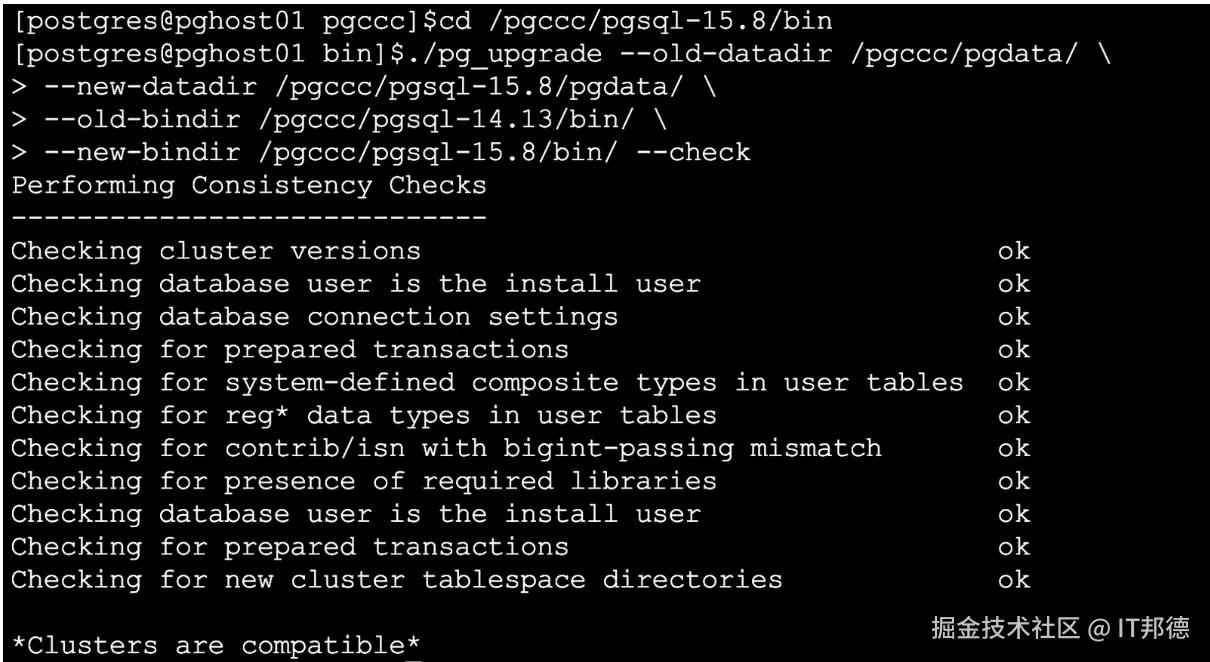Select the Checking cluster versions line
1210x662 pixels.
coord(215,250)
